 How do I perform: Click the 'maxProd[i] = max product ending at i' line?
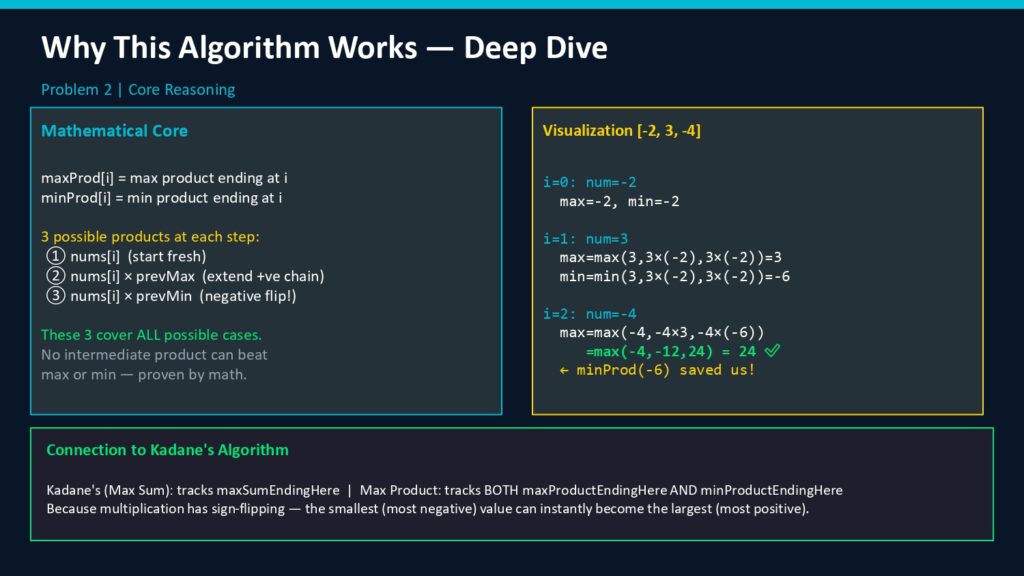pyautogui.click(x=164, y=178)
